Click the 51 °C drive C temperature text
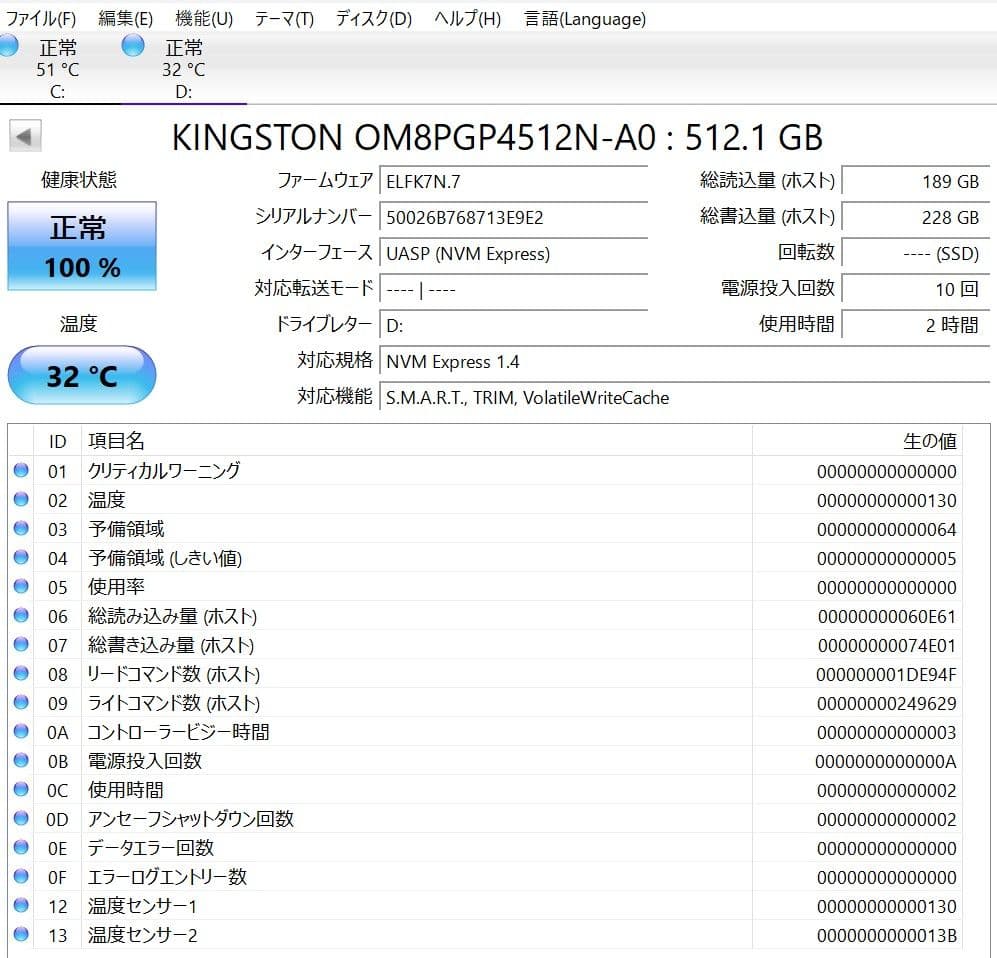This screenshot has width=997, height=958. point(58,69)
